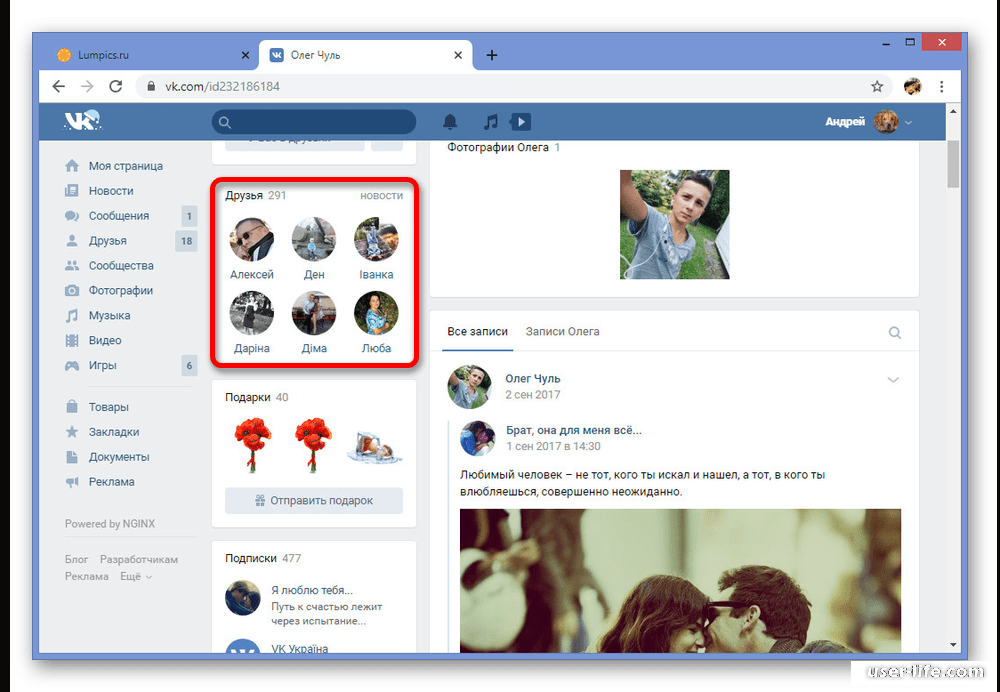Reload the page with refresh icon
Image resolution: width=1000 pixels, height=692 pixels.
(115, 86)
